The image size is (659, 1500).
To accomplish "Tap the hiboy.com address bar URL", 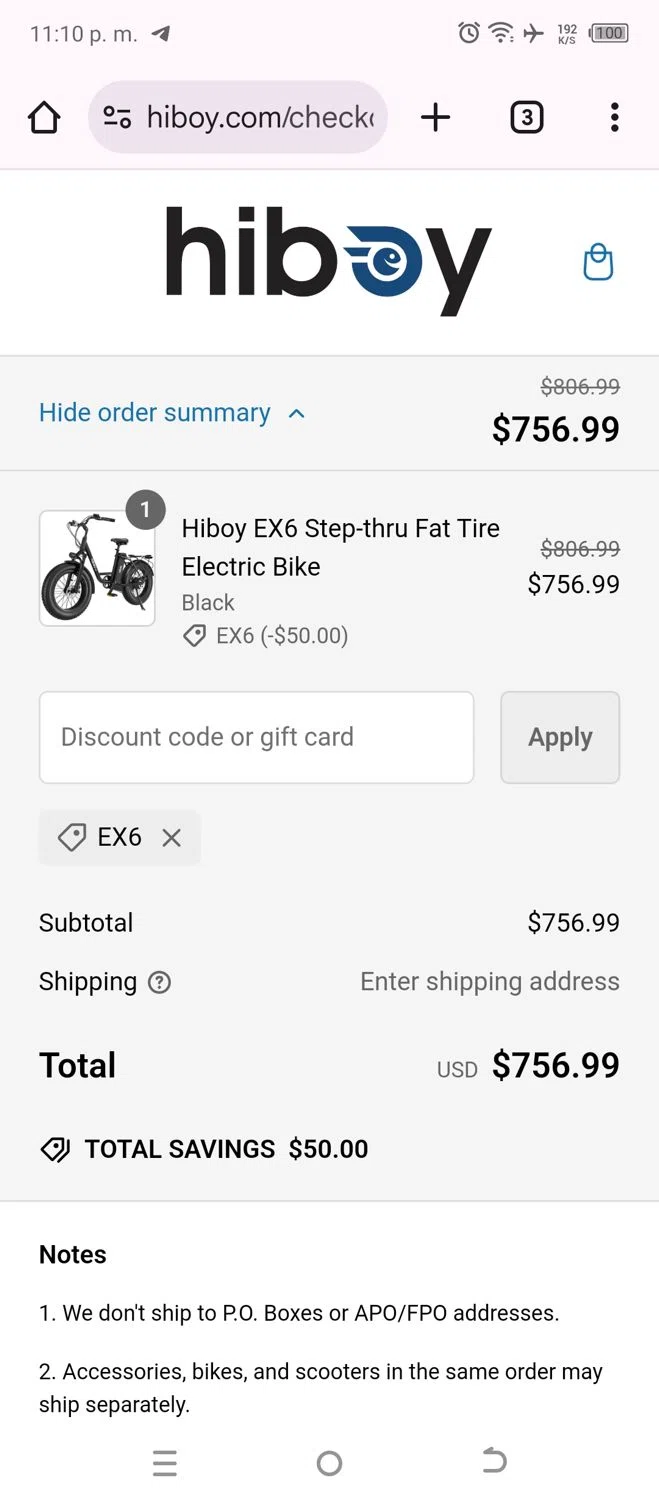I will 260,118.
